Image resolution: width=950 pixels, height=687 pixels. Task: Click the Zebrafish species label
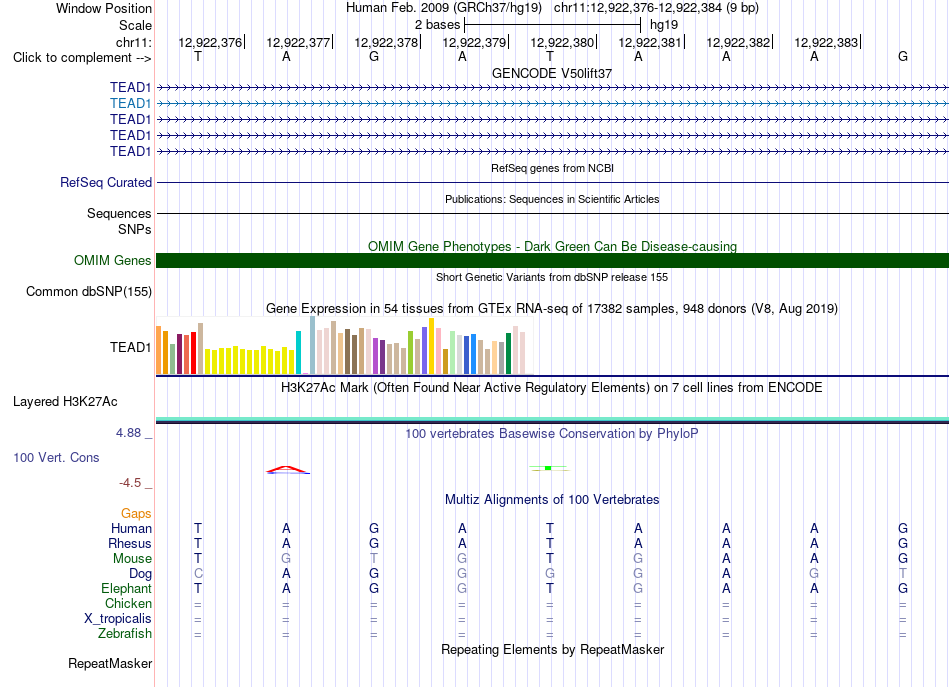(125, 634)
